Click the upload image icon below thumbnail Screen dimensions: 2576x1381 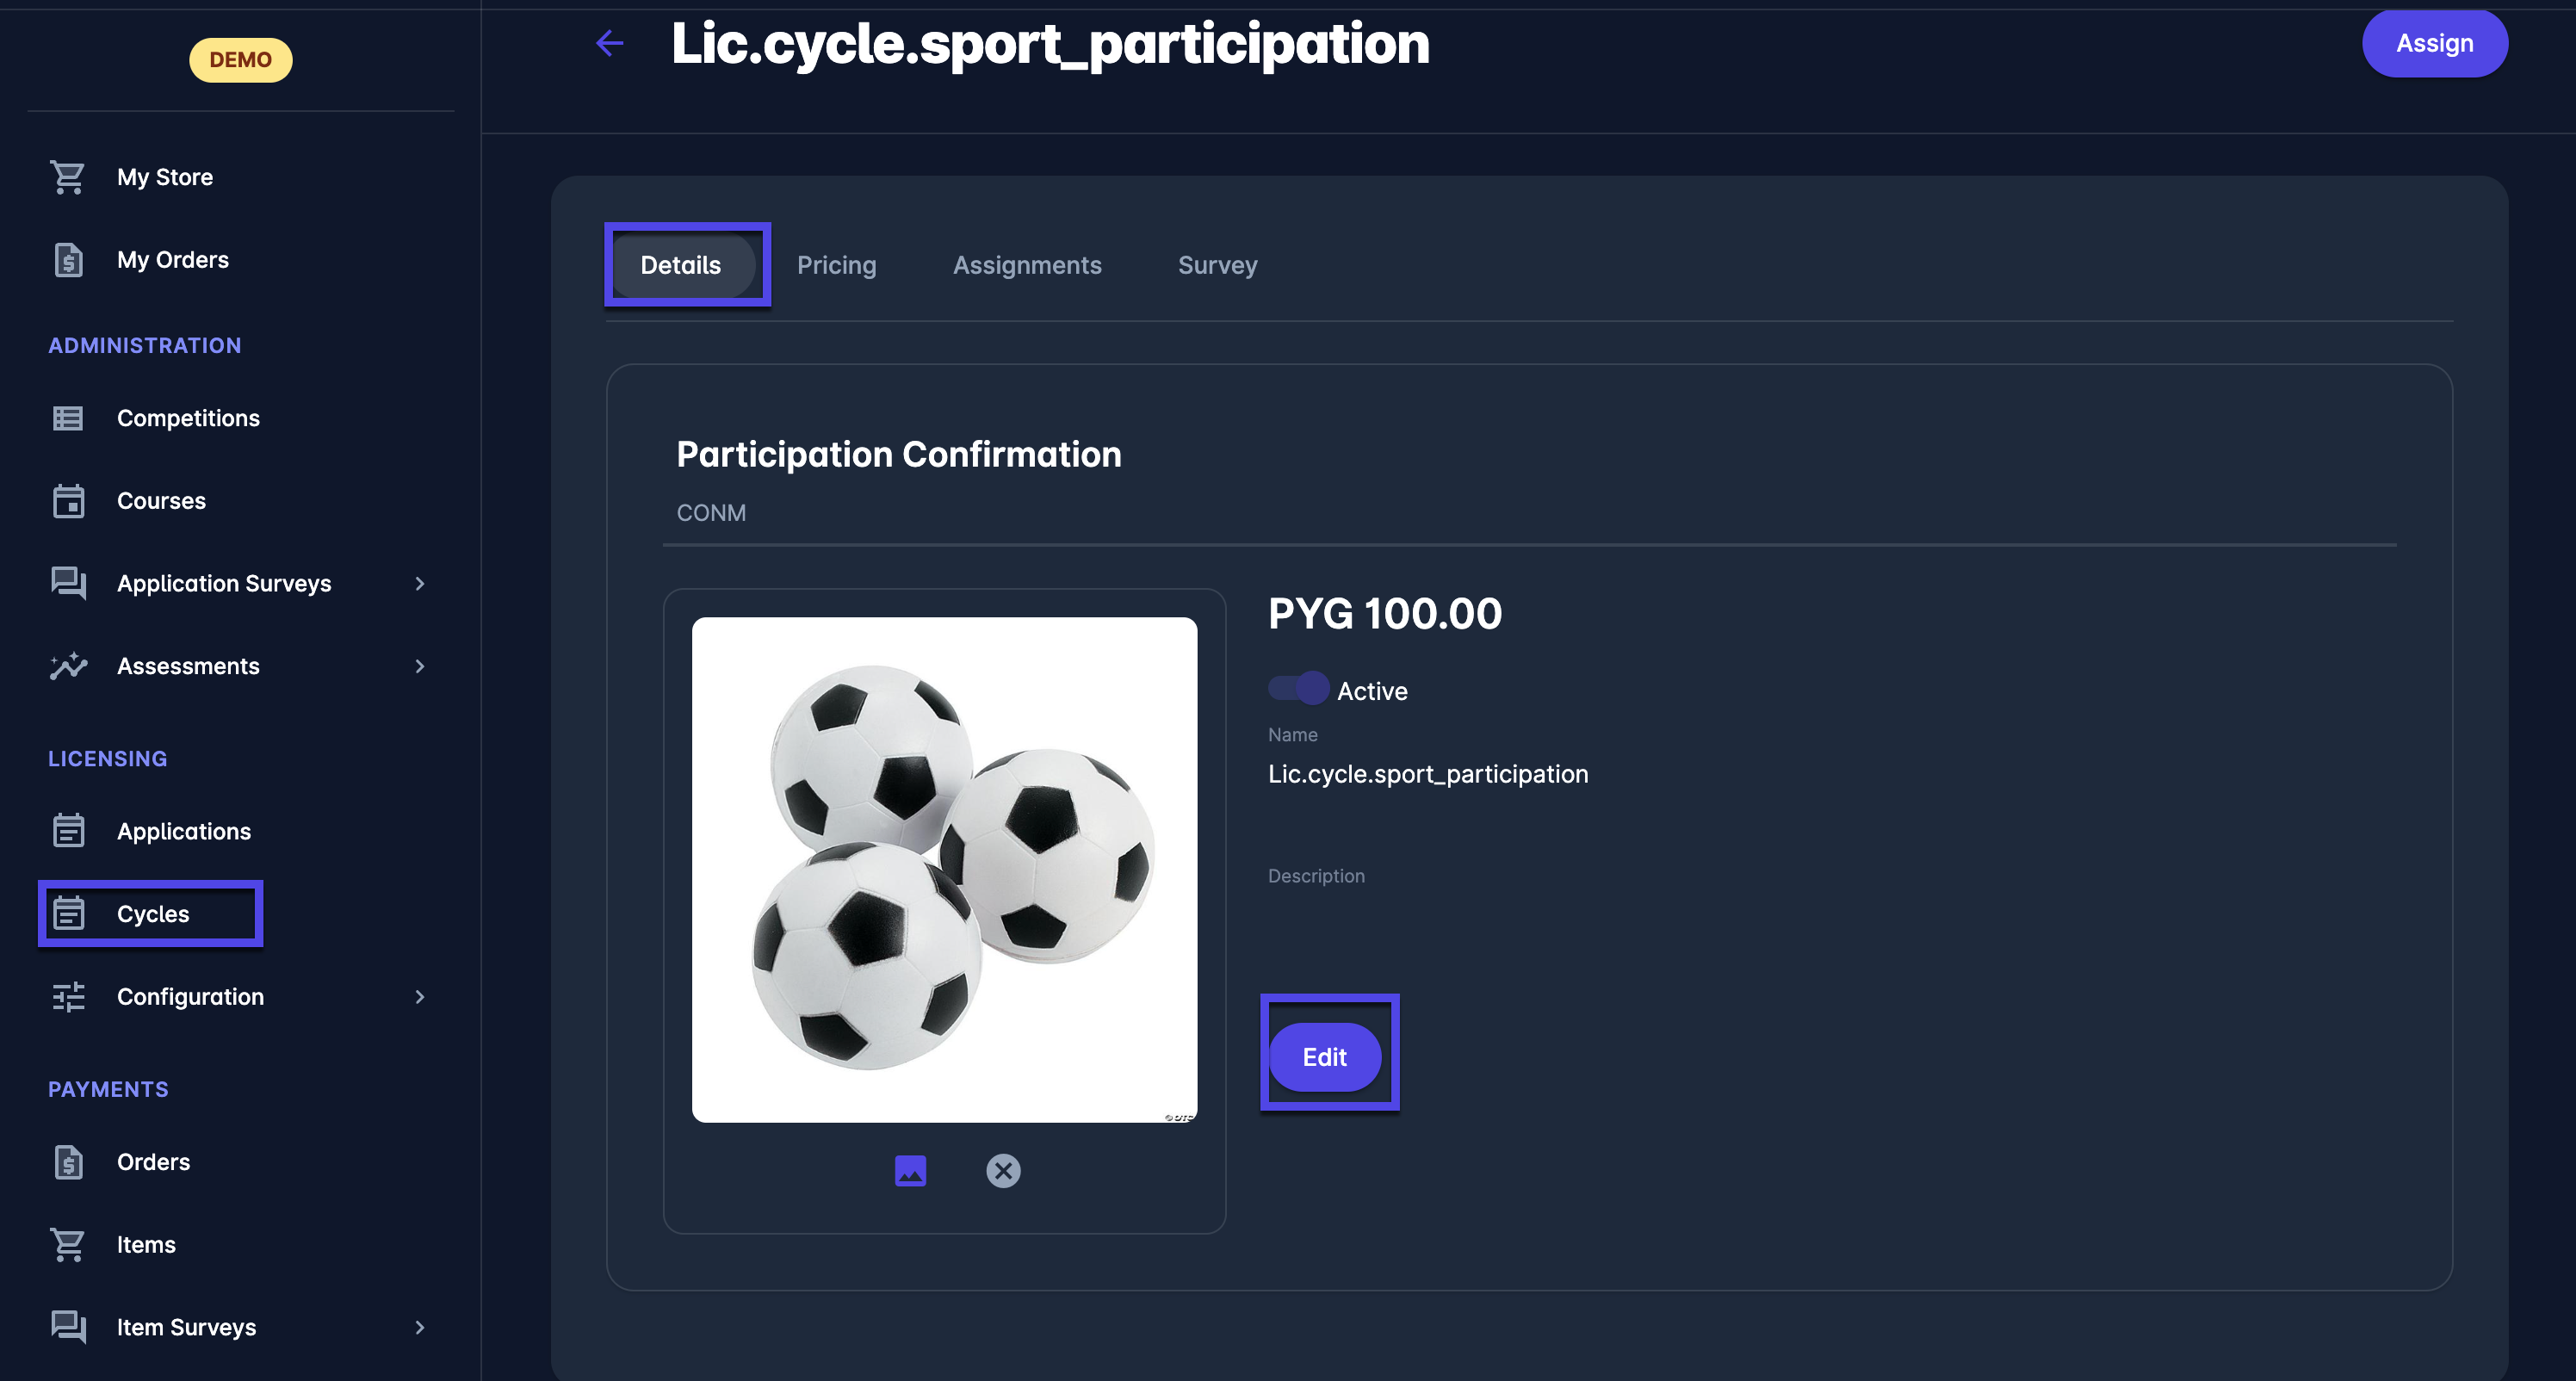910,1170
